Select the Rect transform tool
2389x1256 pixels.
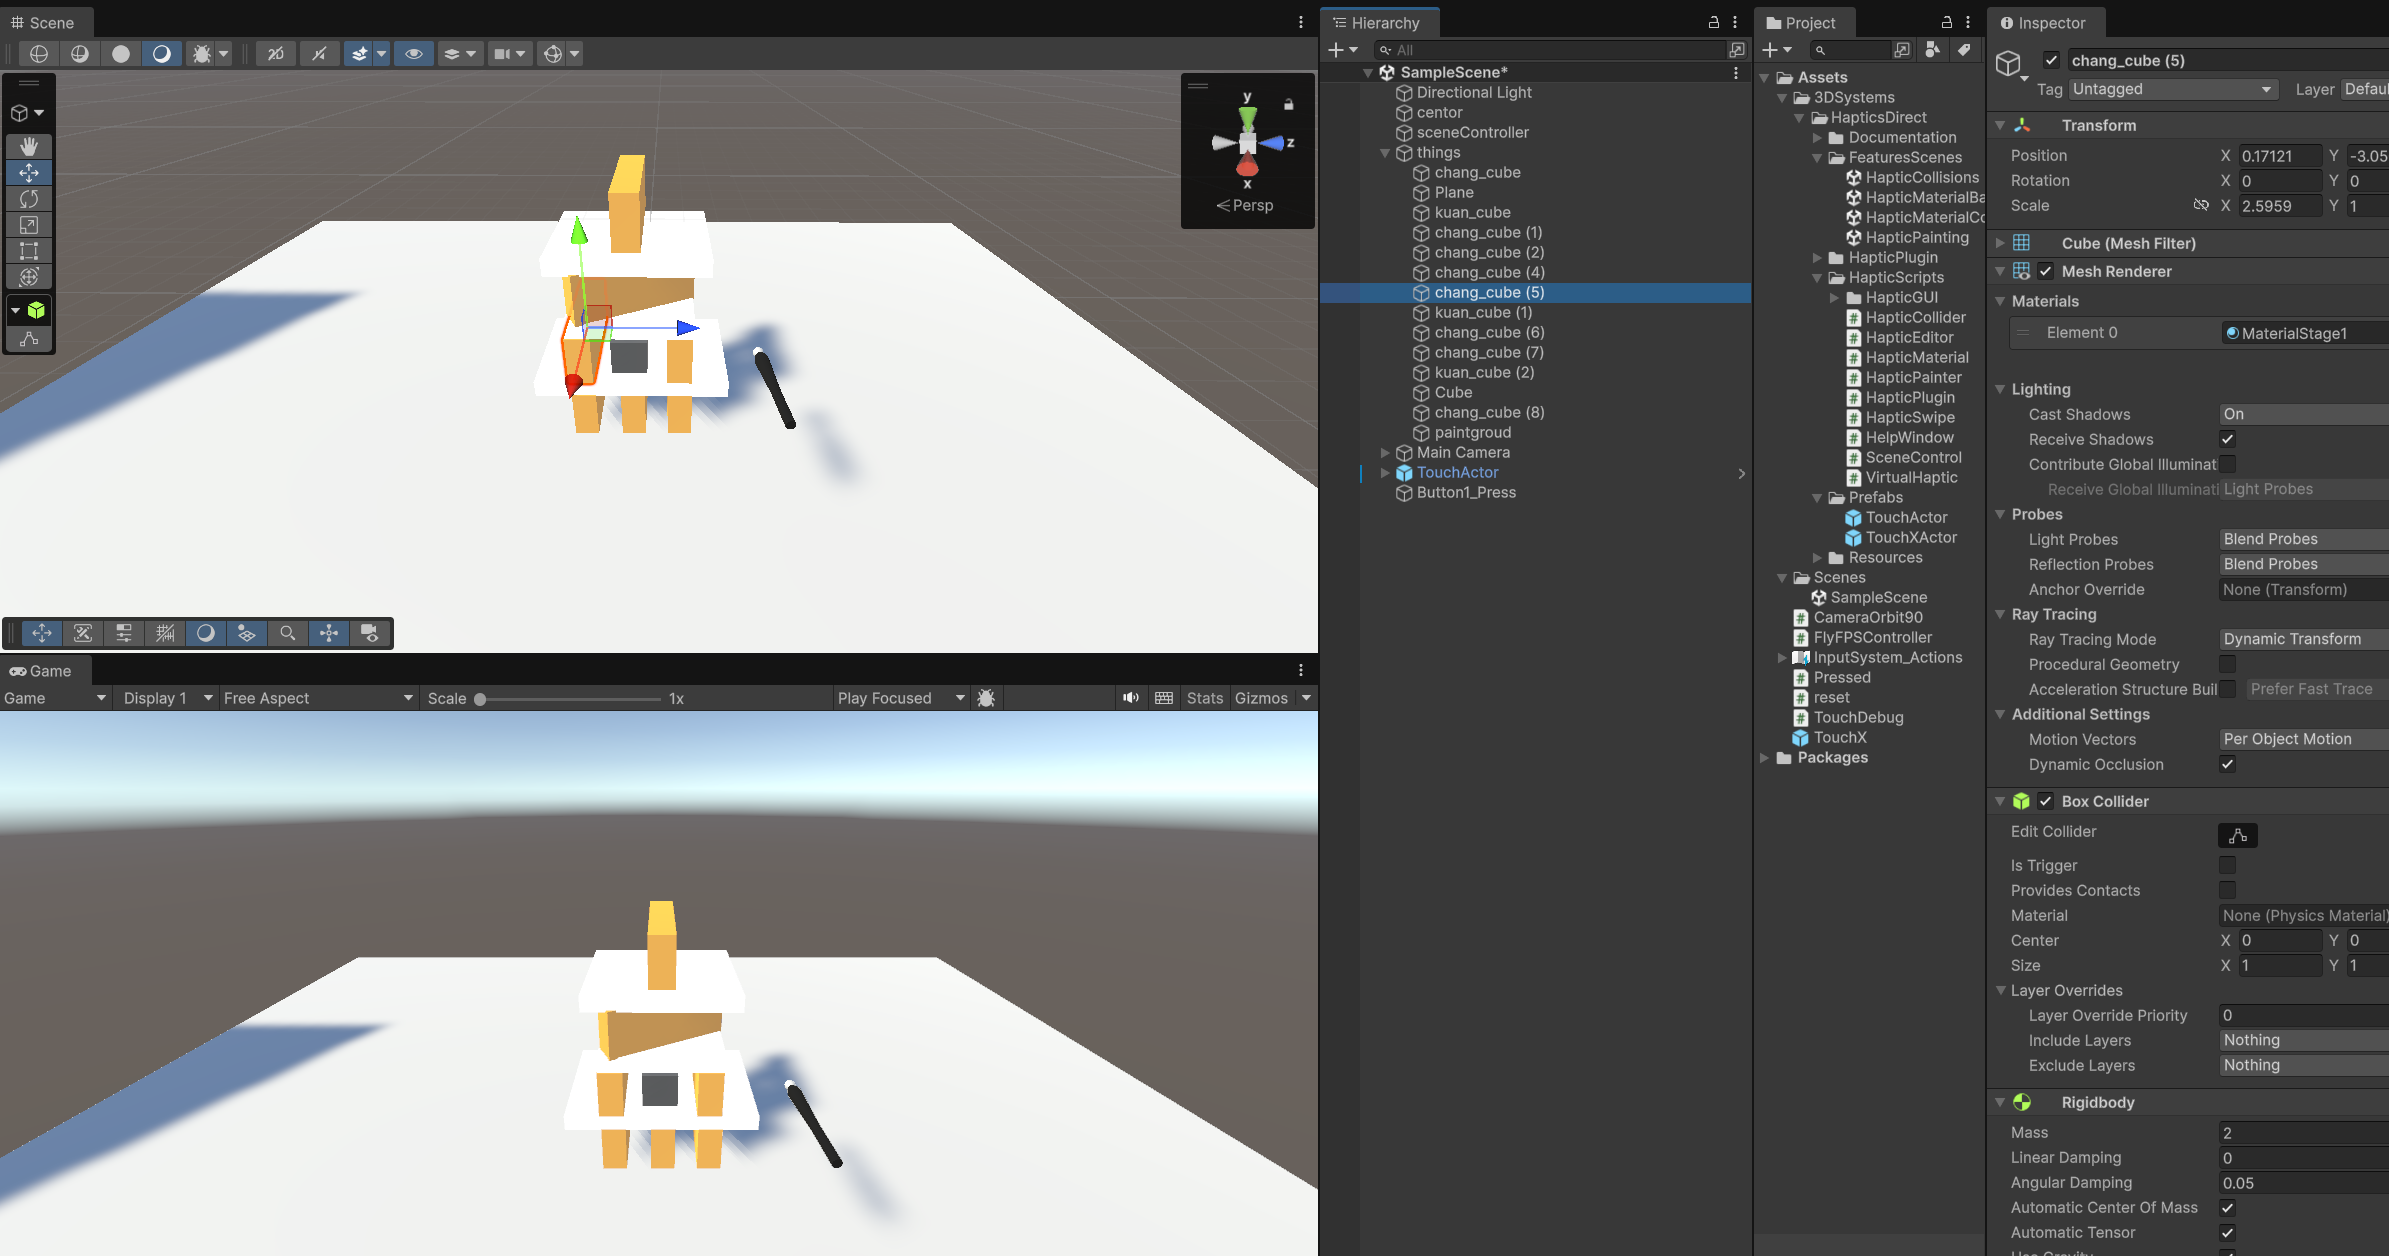click(29, 250)
